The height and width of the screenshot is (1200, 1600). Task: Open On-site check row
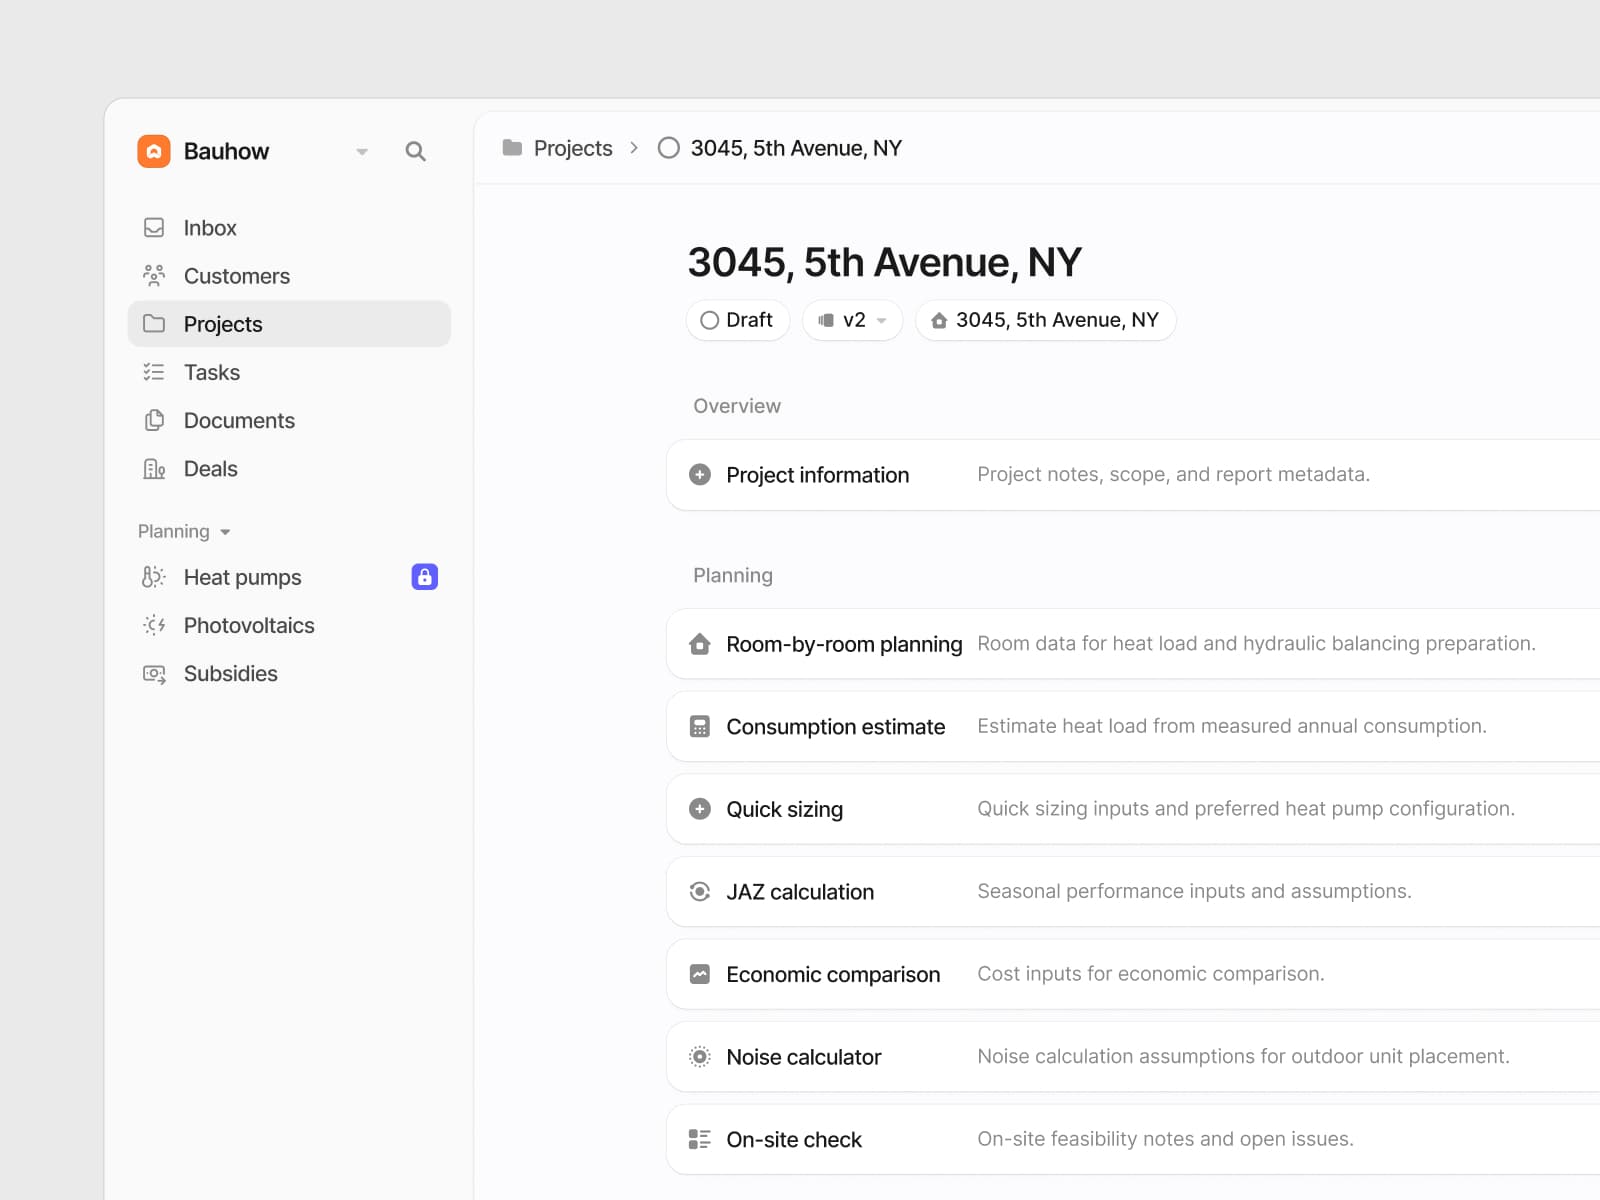[x=1133, y=1140]
